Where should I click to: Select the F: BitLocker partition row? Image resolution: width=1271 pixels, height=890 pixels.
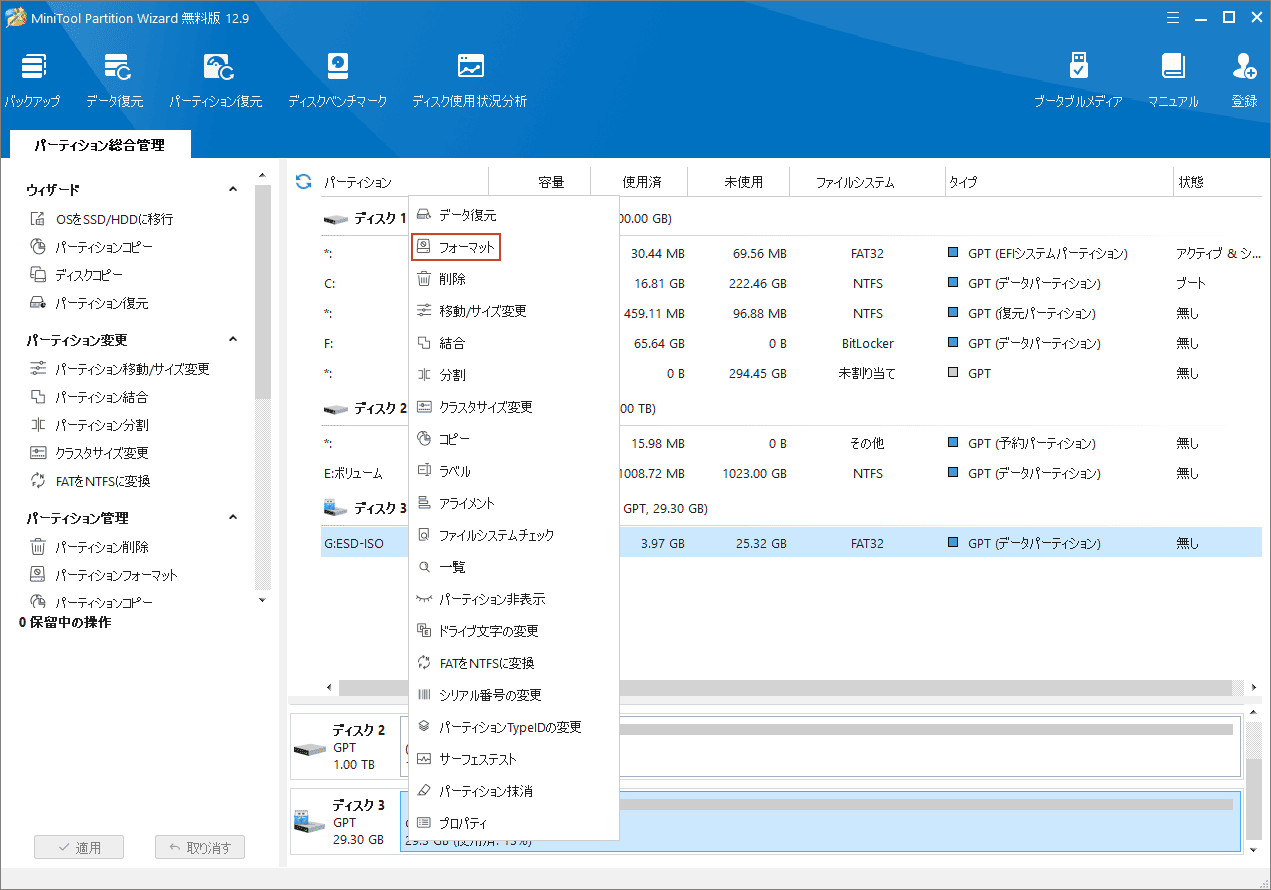(x=790, y=343)
